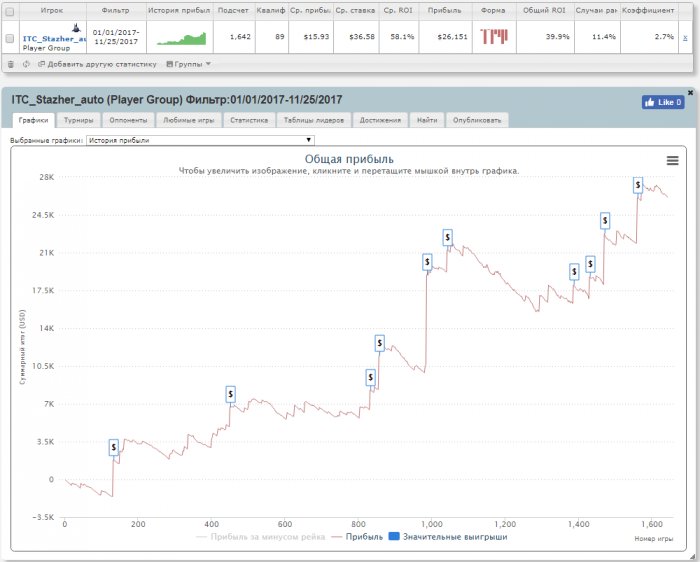Click the 1,642 count value
This screenshot has width=700, height=562.
(240, 37)
